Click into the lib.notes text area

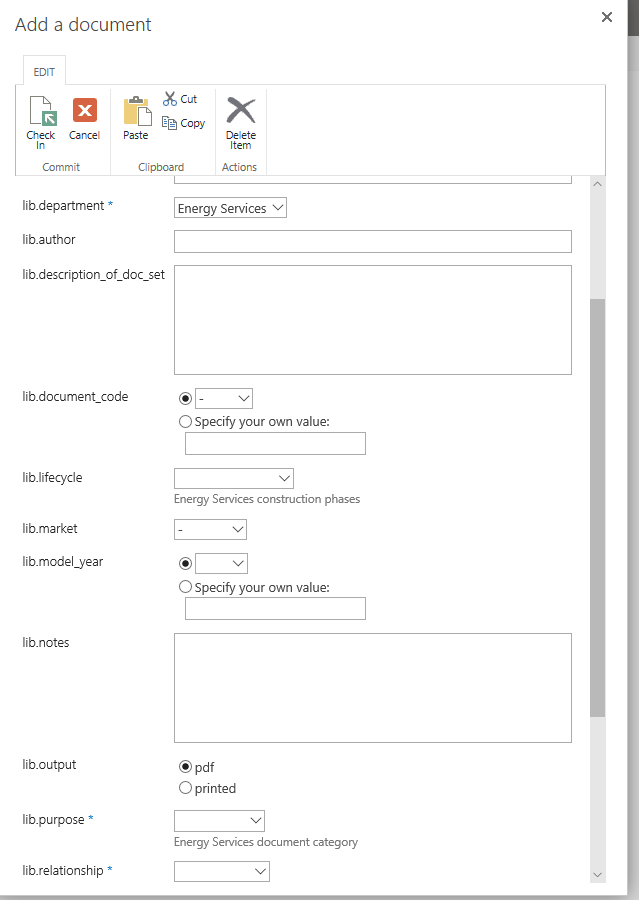pos(373,688)
